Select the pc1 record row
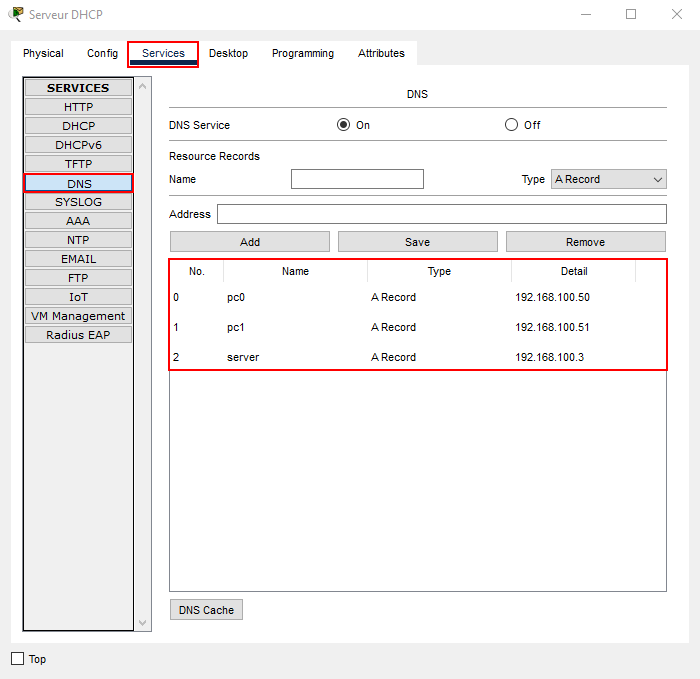 [417, 327]
